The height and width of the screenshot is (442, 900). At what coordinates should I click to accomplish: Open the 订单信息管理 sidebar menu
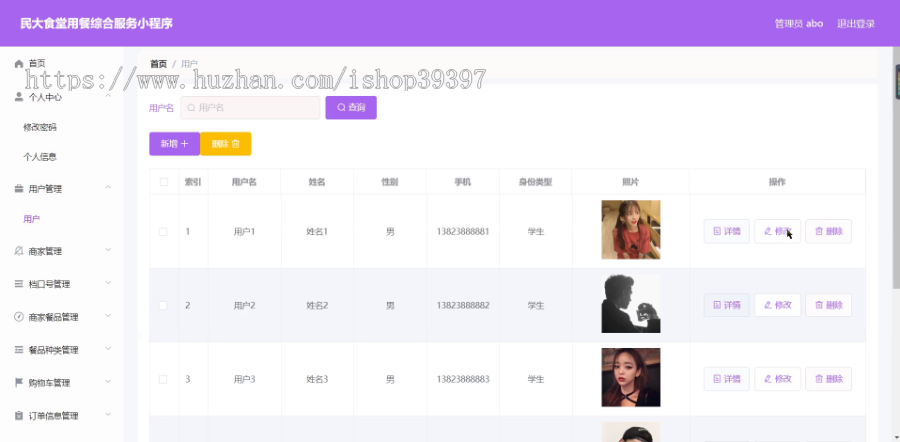(x=53, y=416)
